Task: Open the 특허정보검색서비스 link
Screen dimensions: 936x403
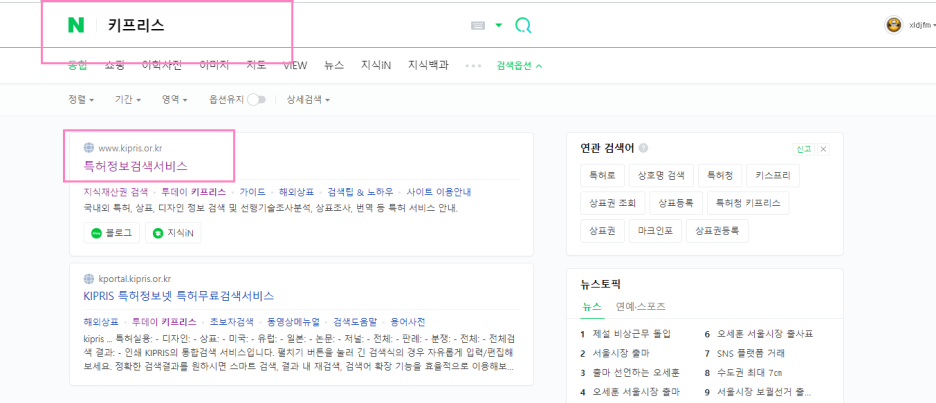Action: [x=136, y=165]
